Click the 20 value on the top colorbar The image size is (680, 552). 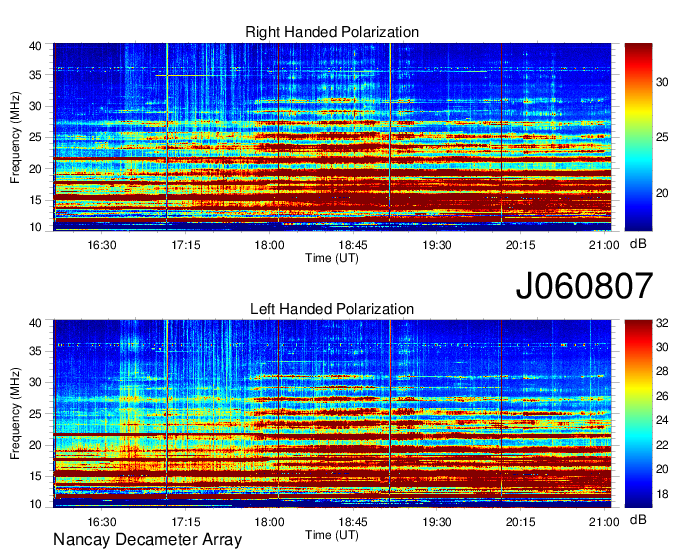[662, 193]
